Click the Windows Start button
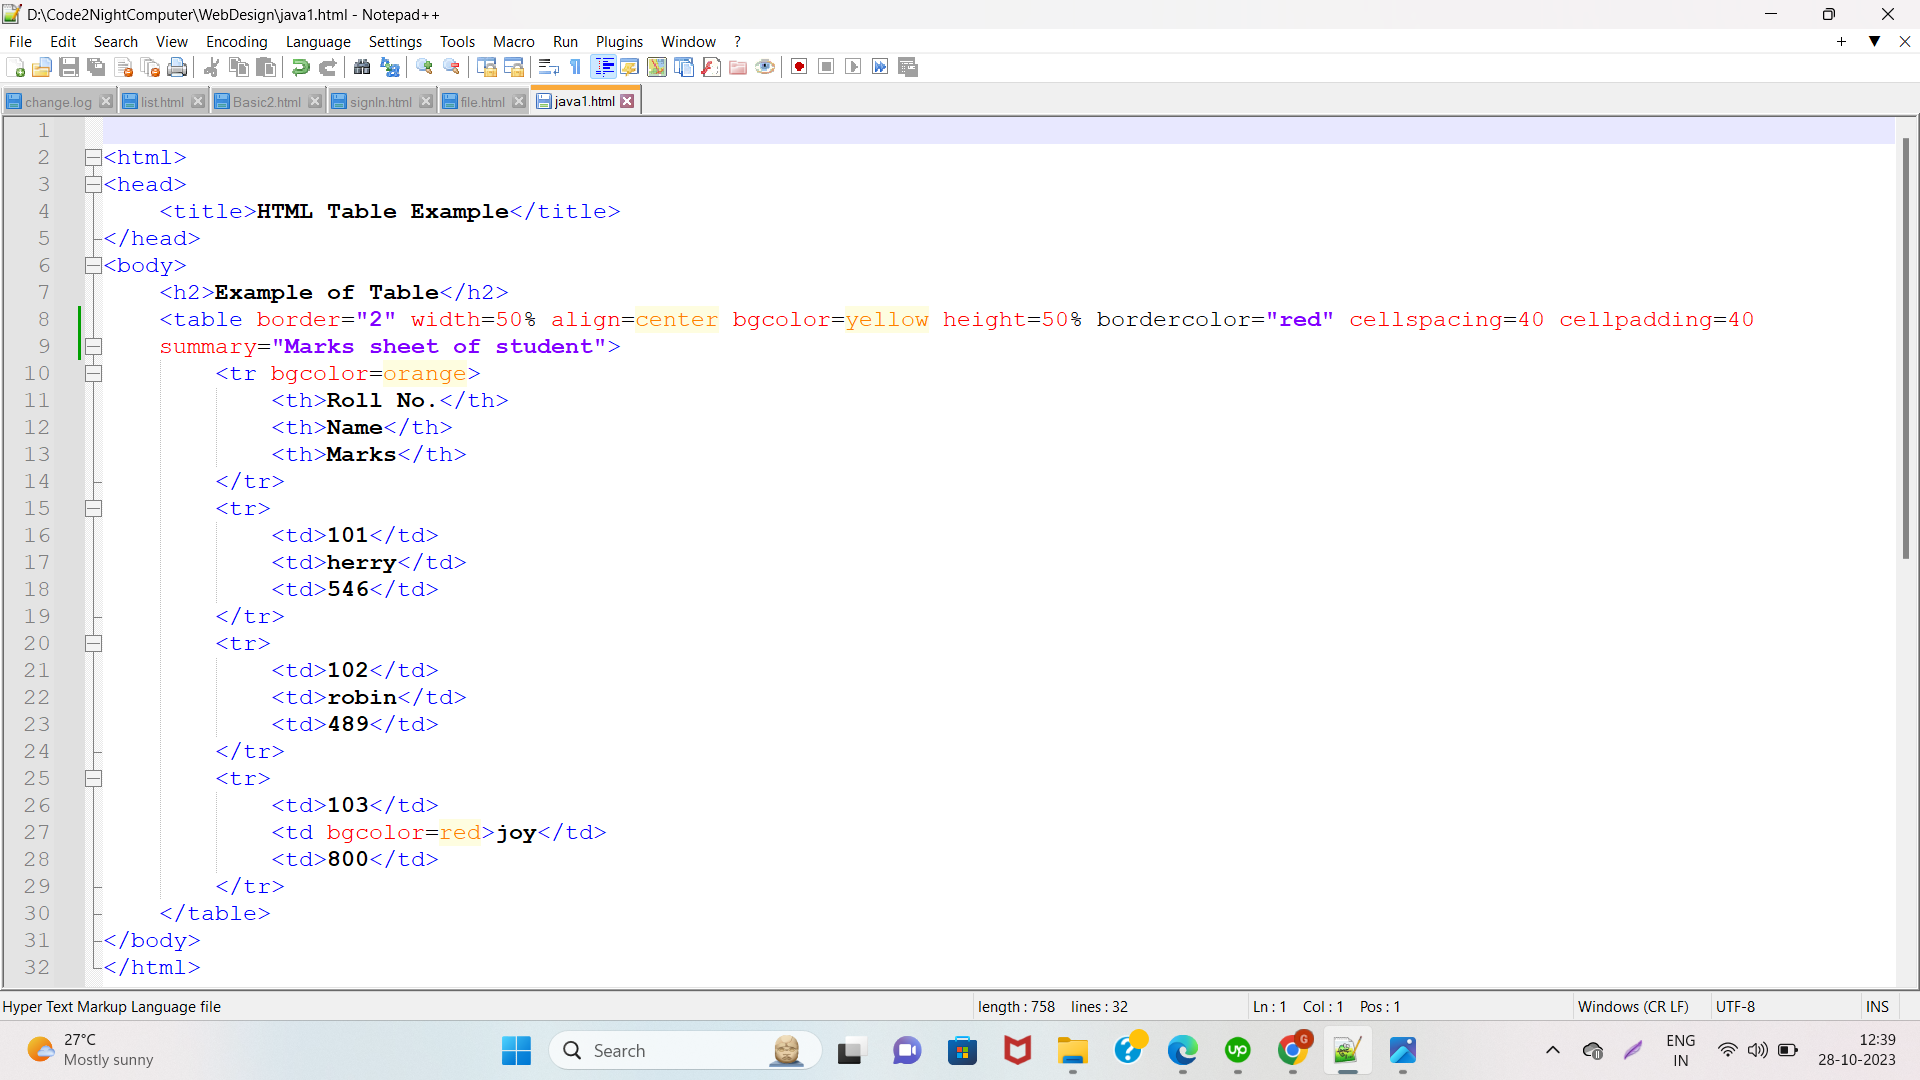1920x1080 pixels. (516, 1051)
